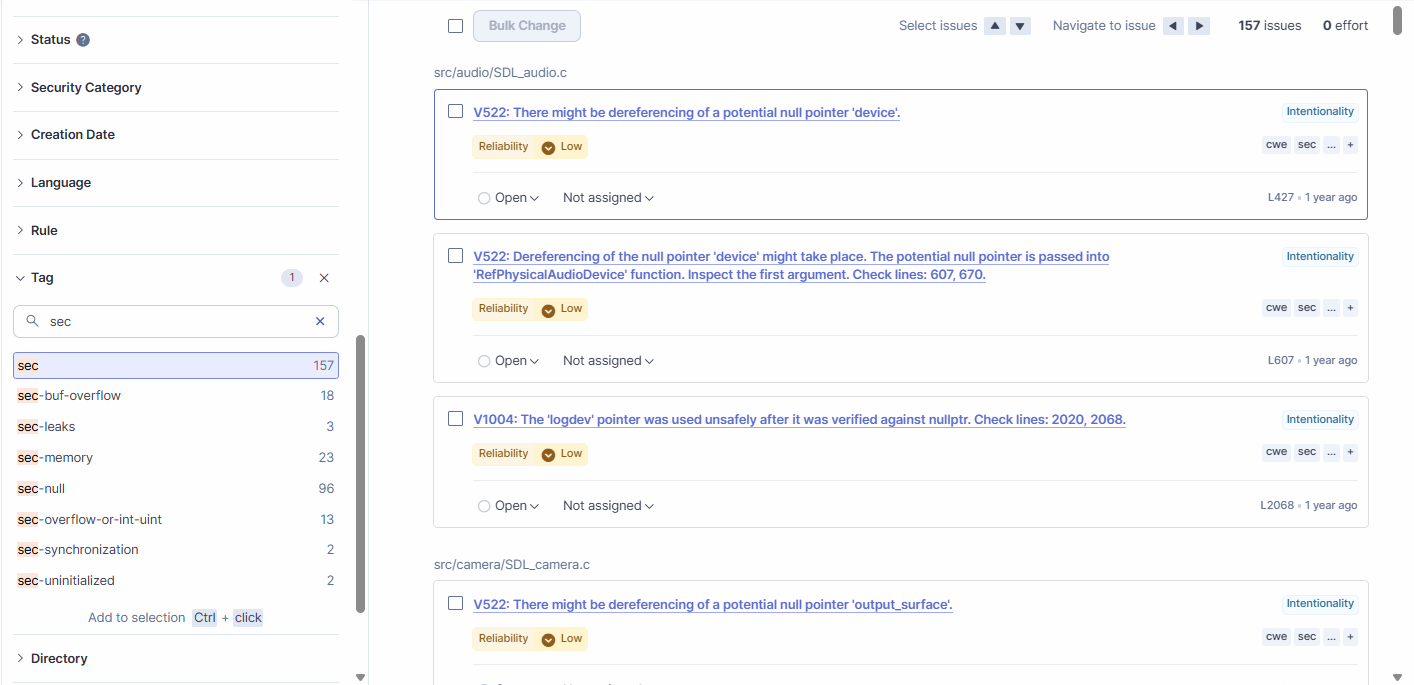
Task: Clear the tag search text with the X
Action: coord(320,321)
